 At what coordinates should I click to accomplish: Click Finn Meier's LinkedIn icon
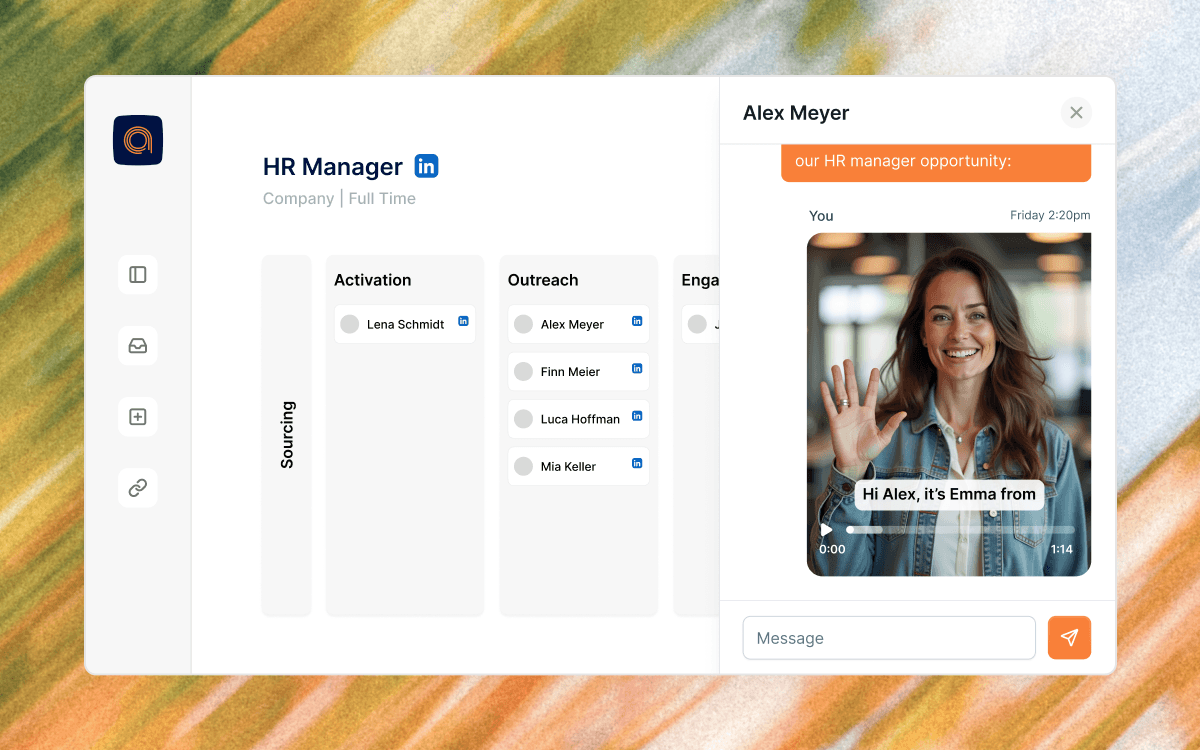637,369
